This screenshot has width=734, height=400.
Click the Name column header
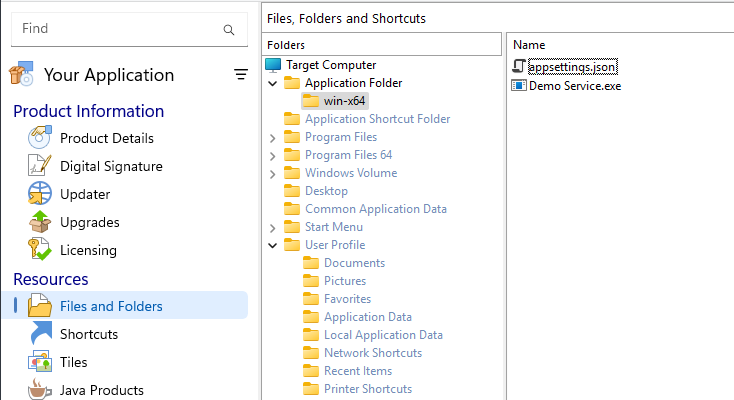pyautogui.click(x=528, y=45)
